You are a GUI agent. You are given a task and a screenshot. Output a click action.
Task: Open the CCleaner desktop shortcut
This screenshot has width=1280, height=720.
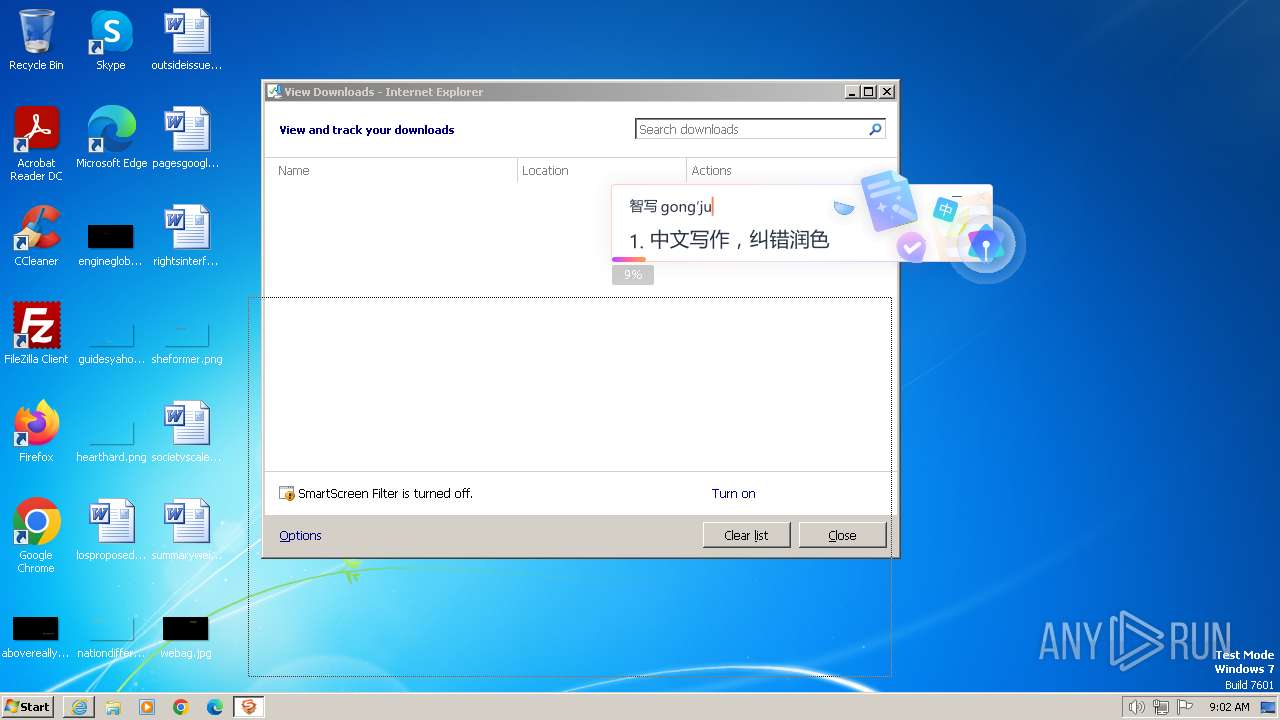pos(36,237)
